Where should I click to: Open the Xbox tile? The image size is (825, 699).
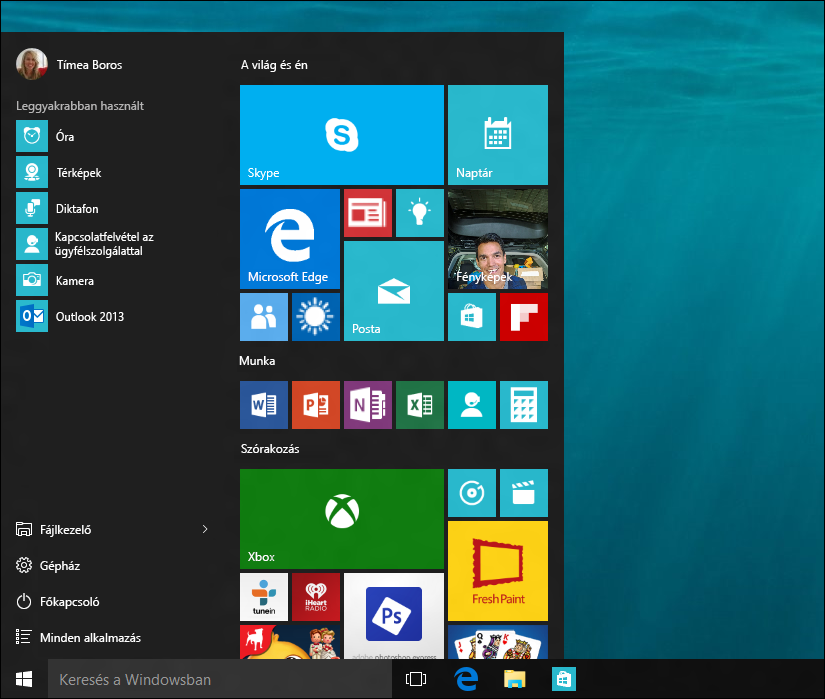[341, 519]
